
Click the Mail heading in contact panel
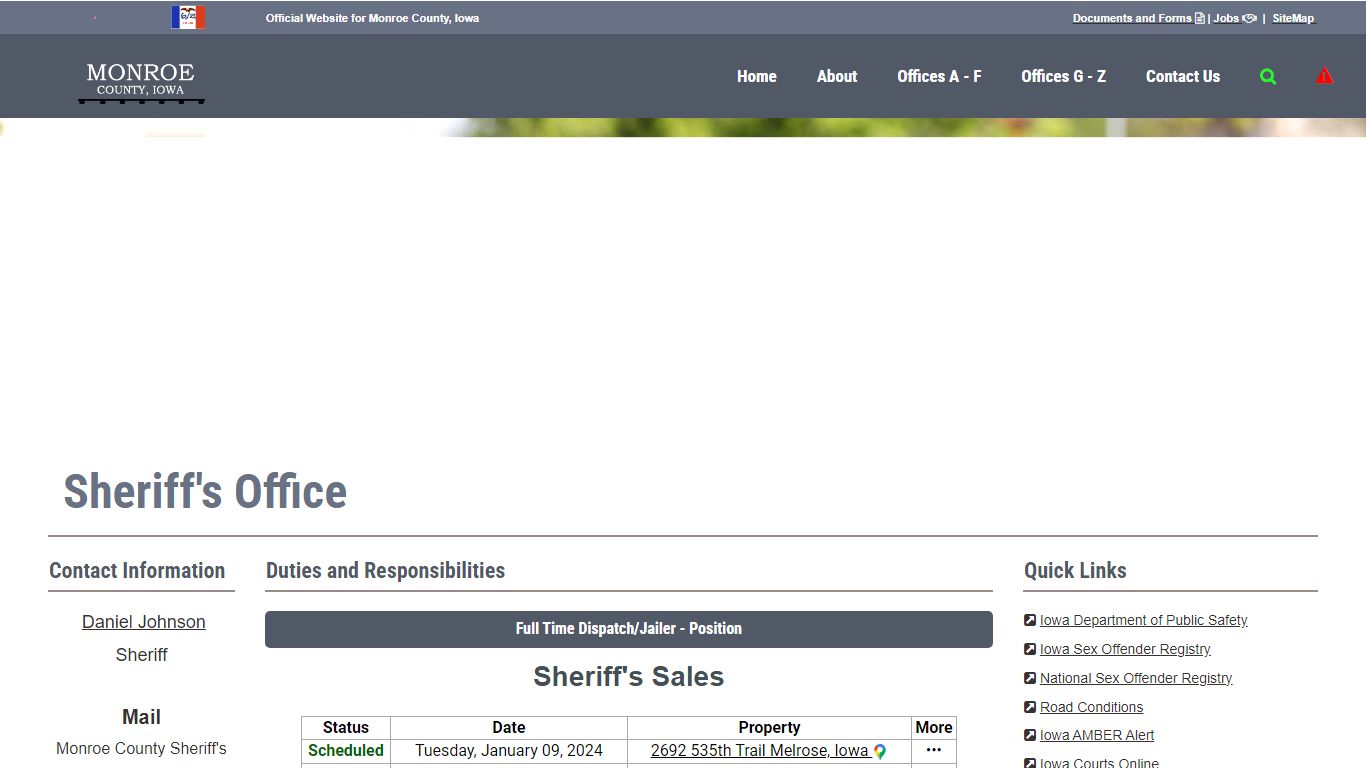[141, 717]
